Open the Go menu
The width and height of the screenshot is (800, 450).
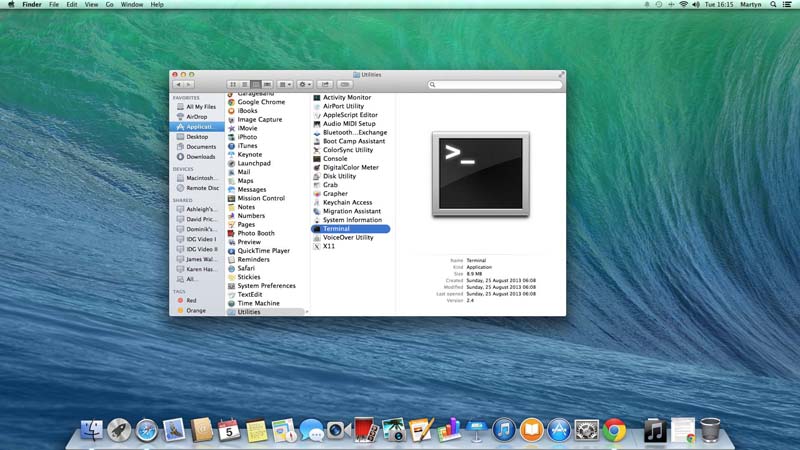110,4
